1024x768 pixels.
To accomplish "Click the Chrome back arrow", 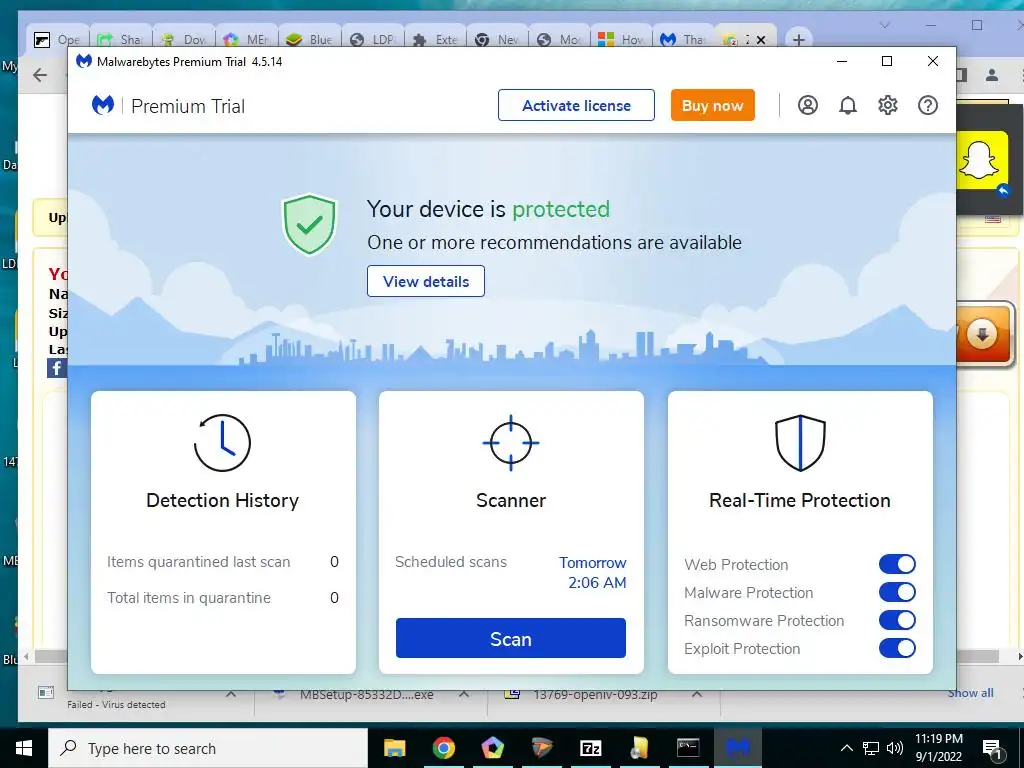I will [x=40, y=75].
